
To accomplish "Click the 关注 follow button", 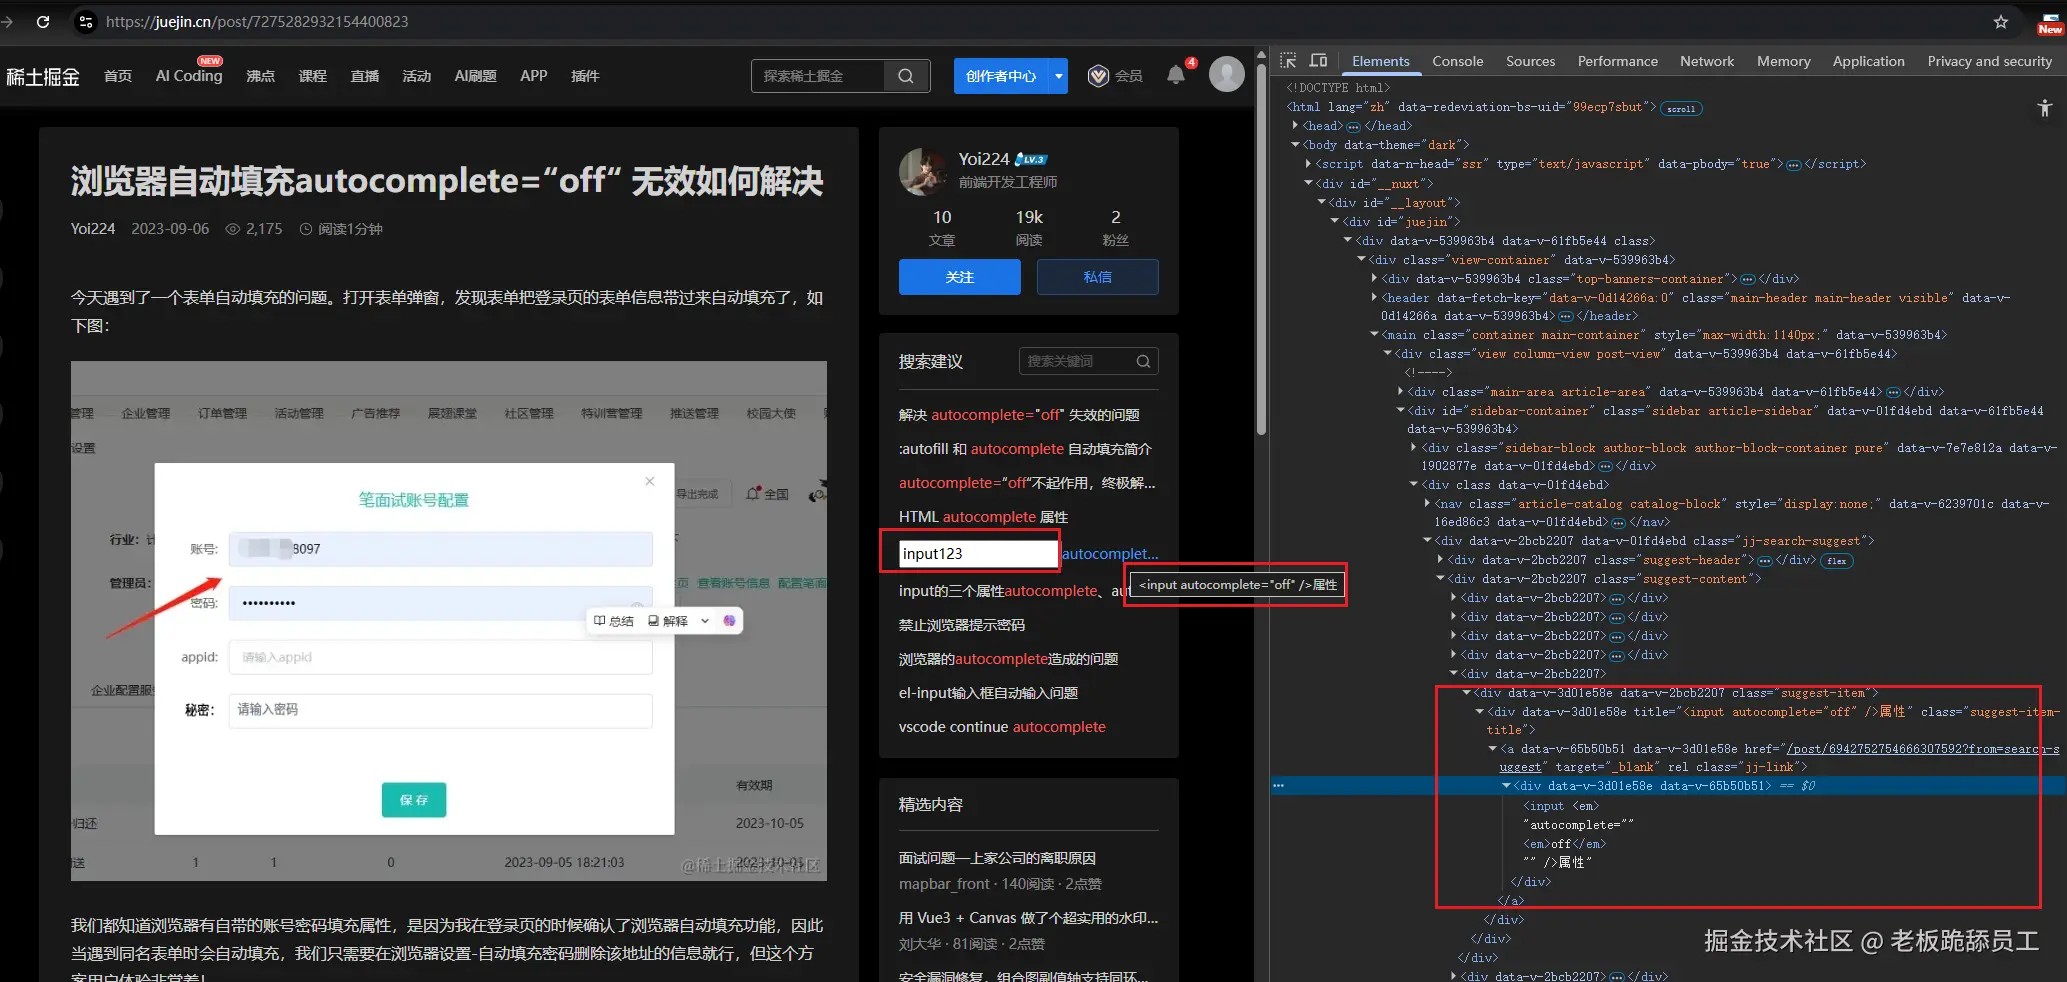I will coord(959,277).
